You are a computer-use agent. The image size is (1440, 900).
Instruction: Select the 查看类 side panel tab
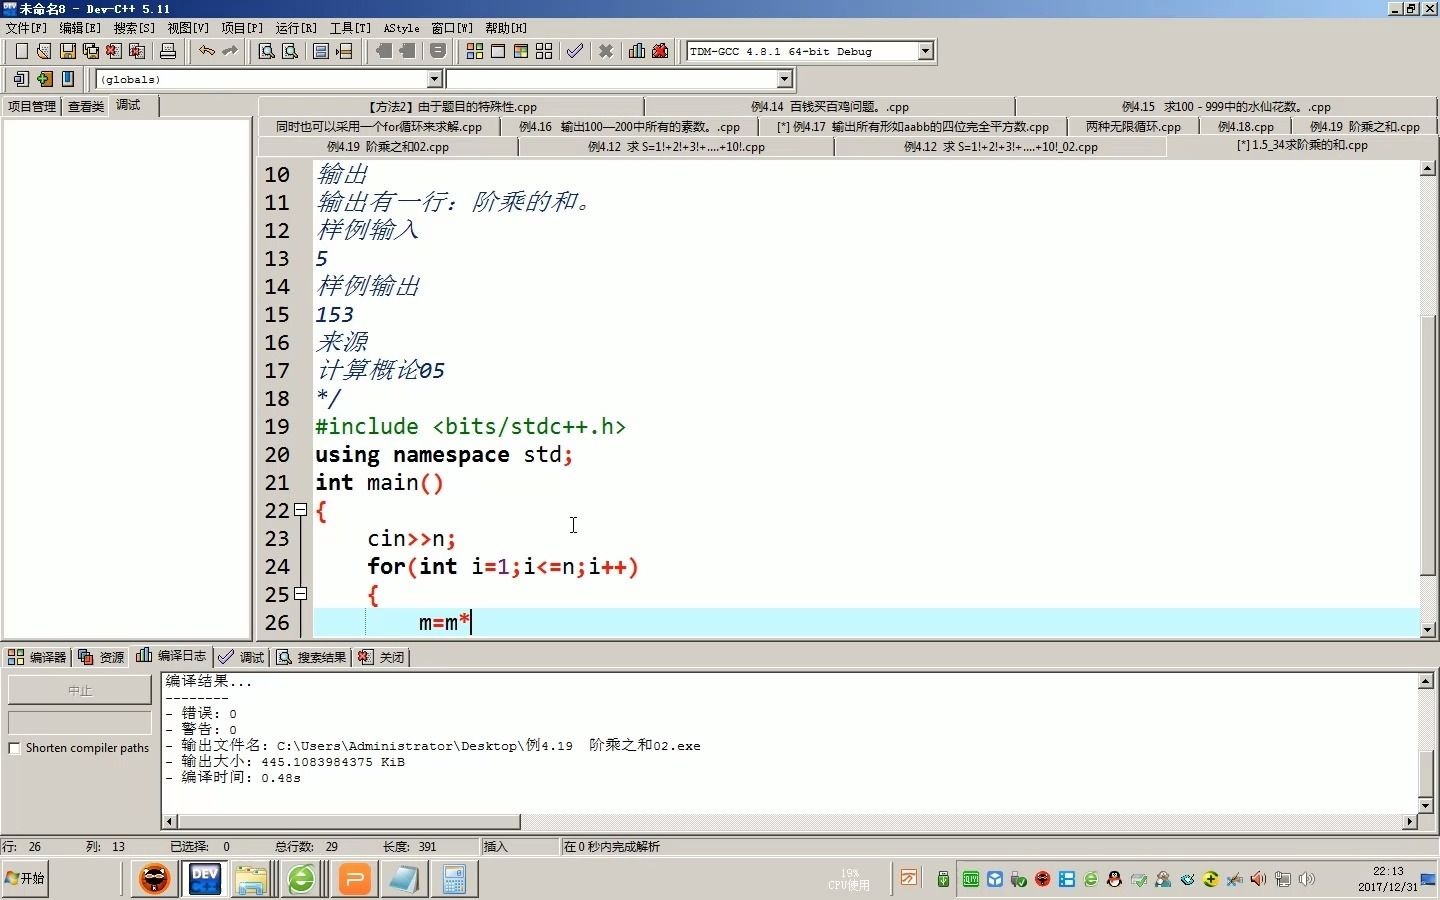[x=86, y=106]
